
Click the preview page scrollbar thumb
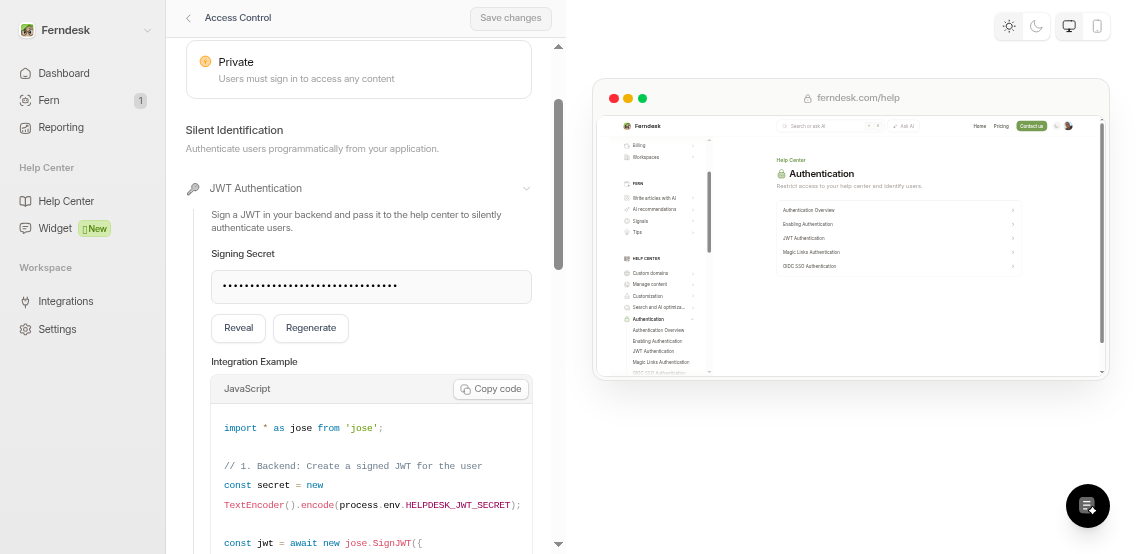click(1102, 232)
